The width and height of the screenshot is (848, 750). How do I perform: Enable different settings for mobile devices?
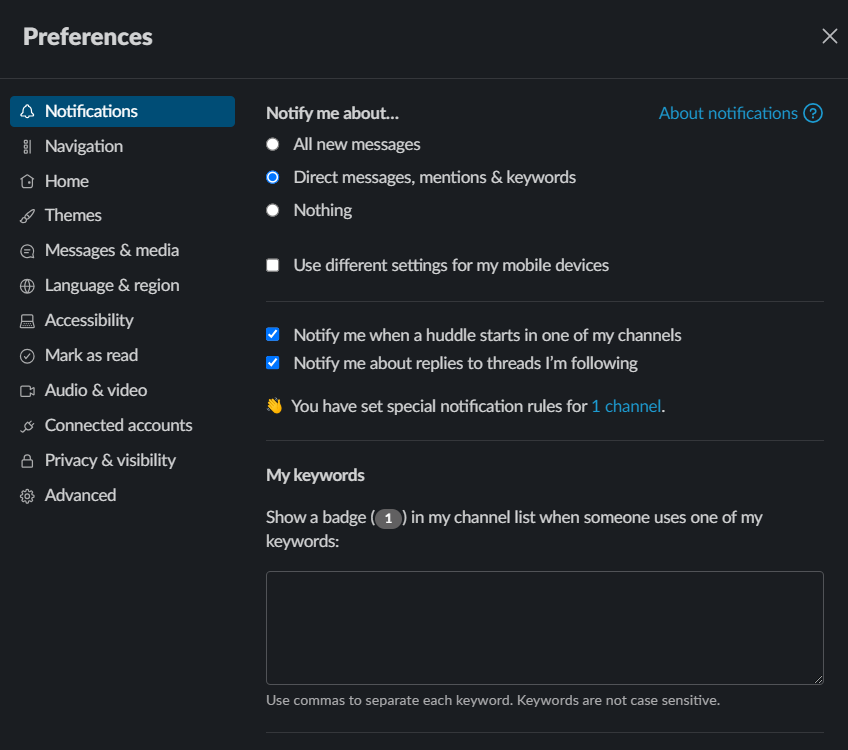pyautogui.click(x=273, y=265)
